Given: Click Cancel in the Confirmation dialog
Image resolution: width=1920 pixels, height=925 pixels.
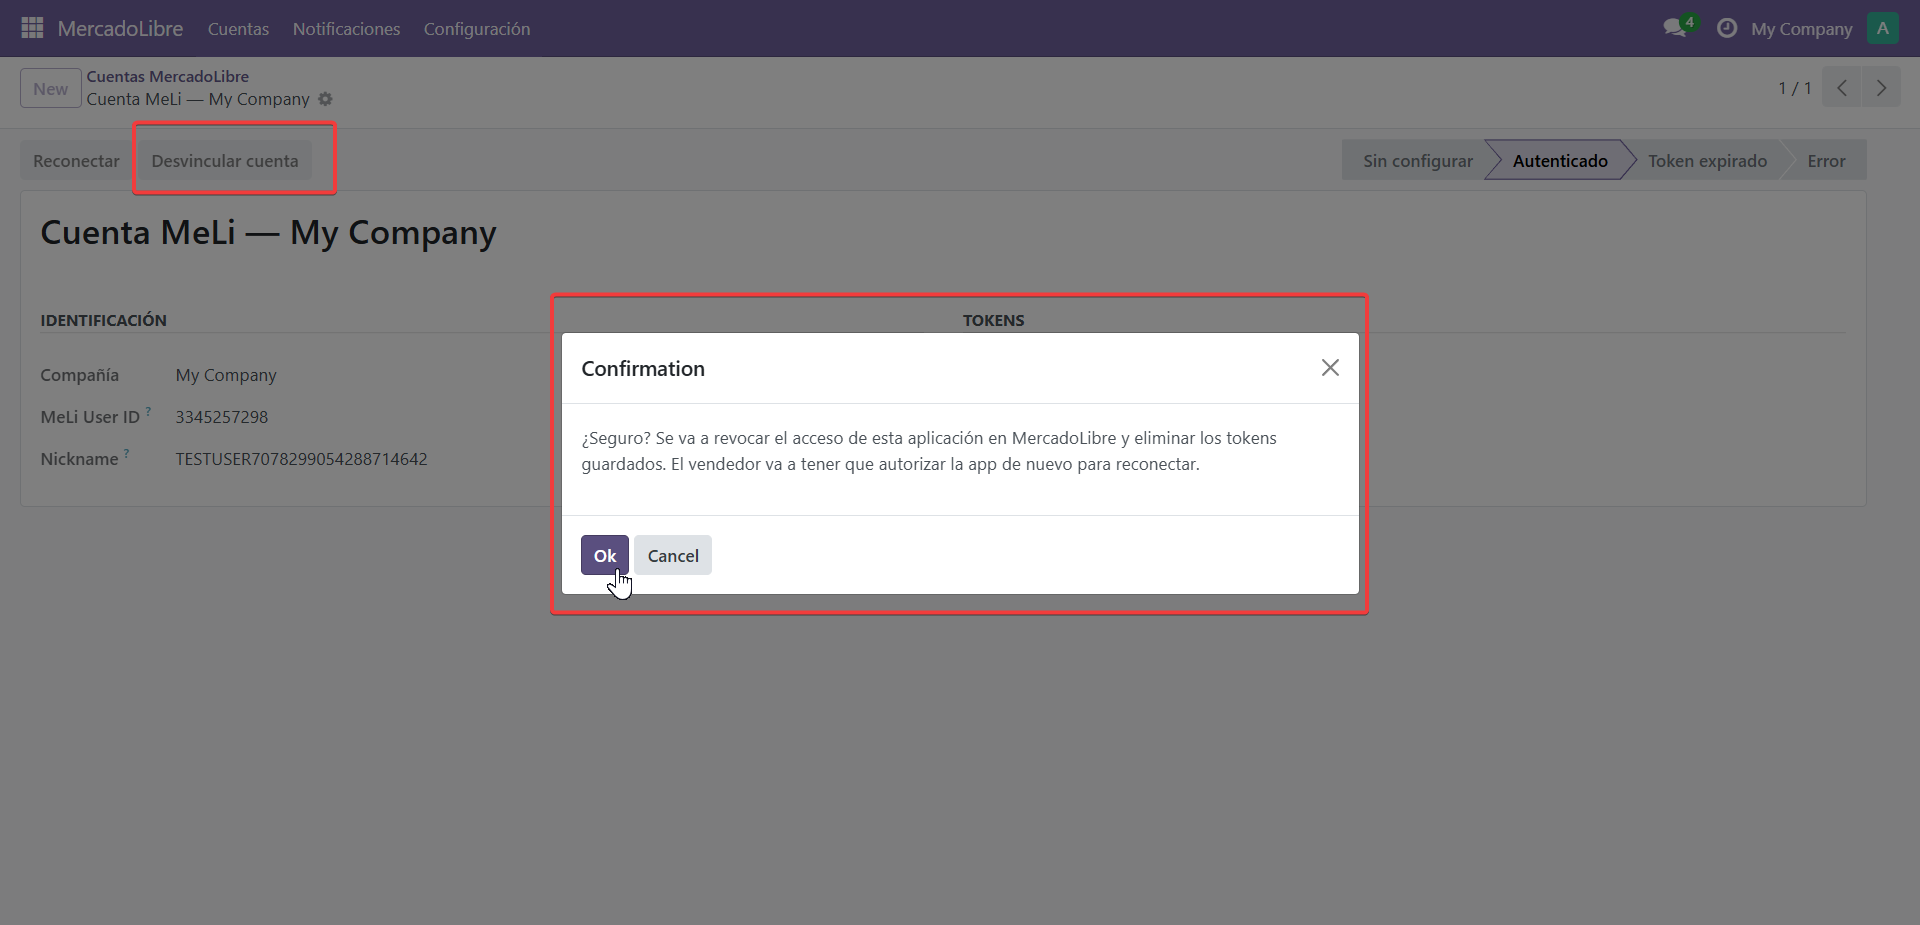Looking at the screenshot, I should coord(673,555).
